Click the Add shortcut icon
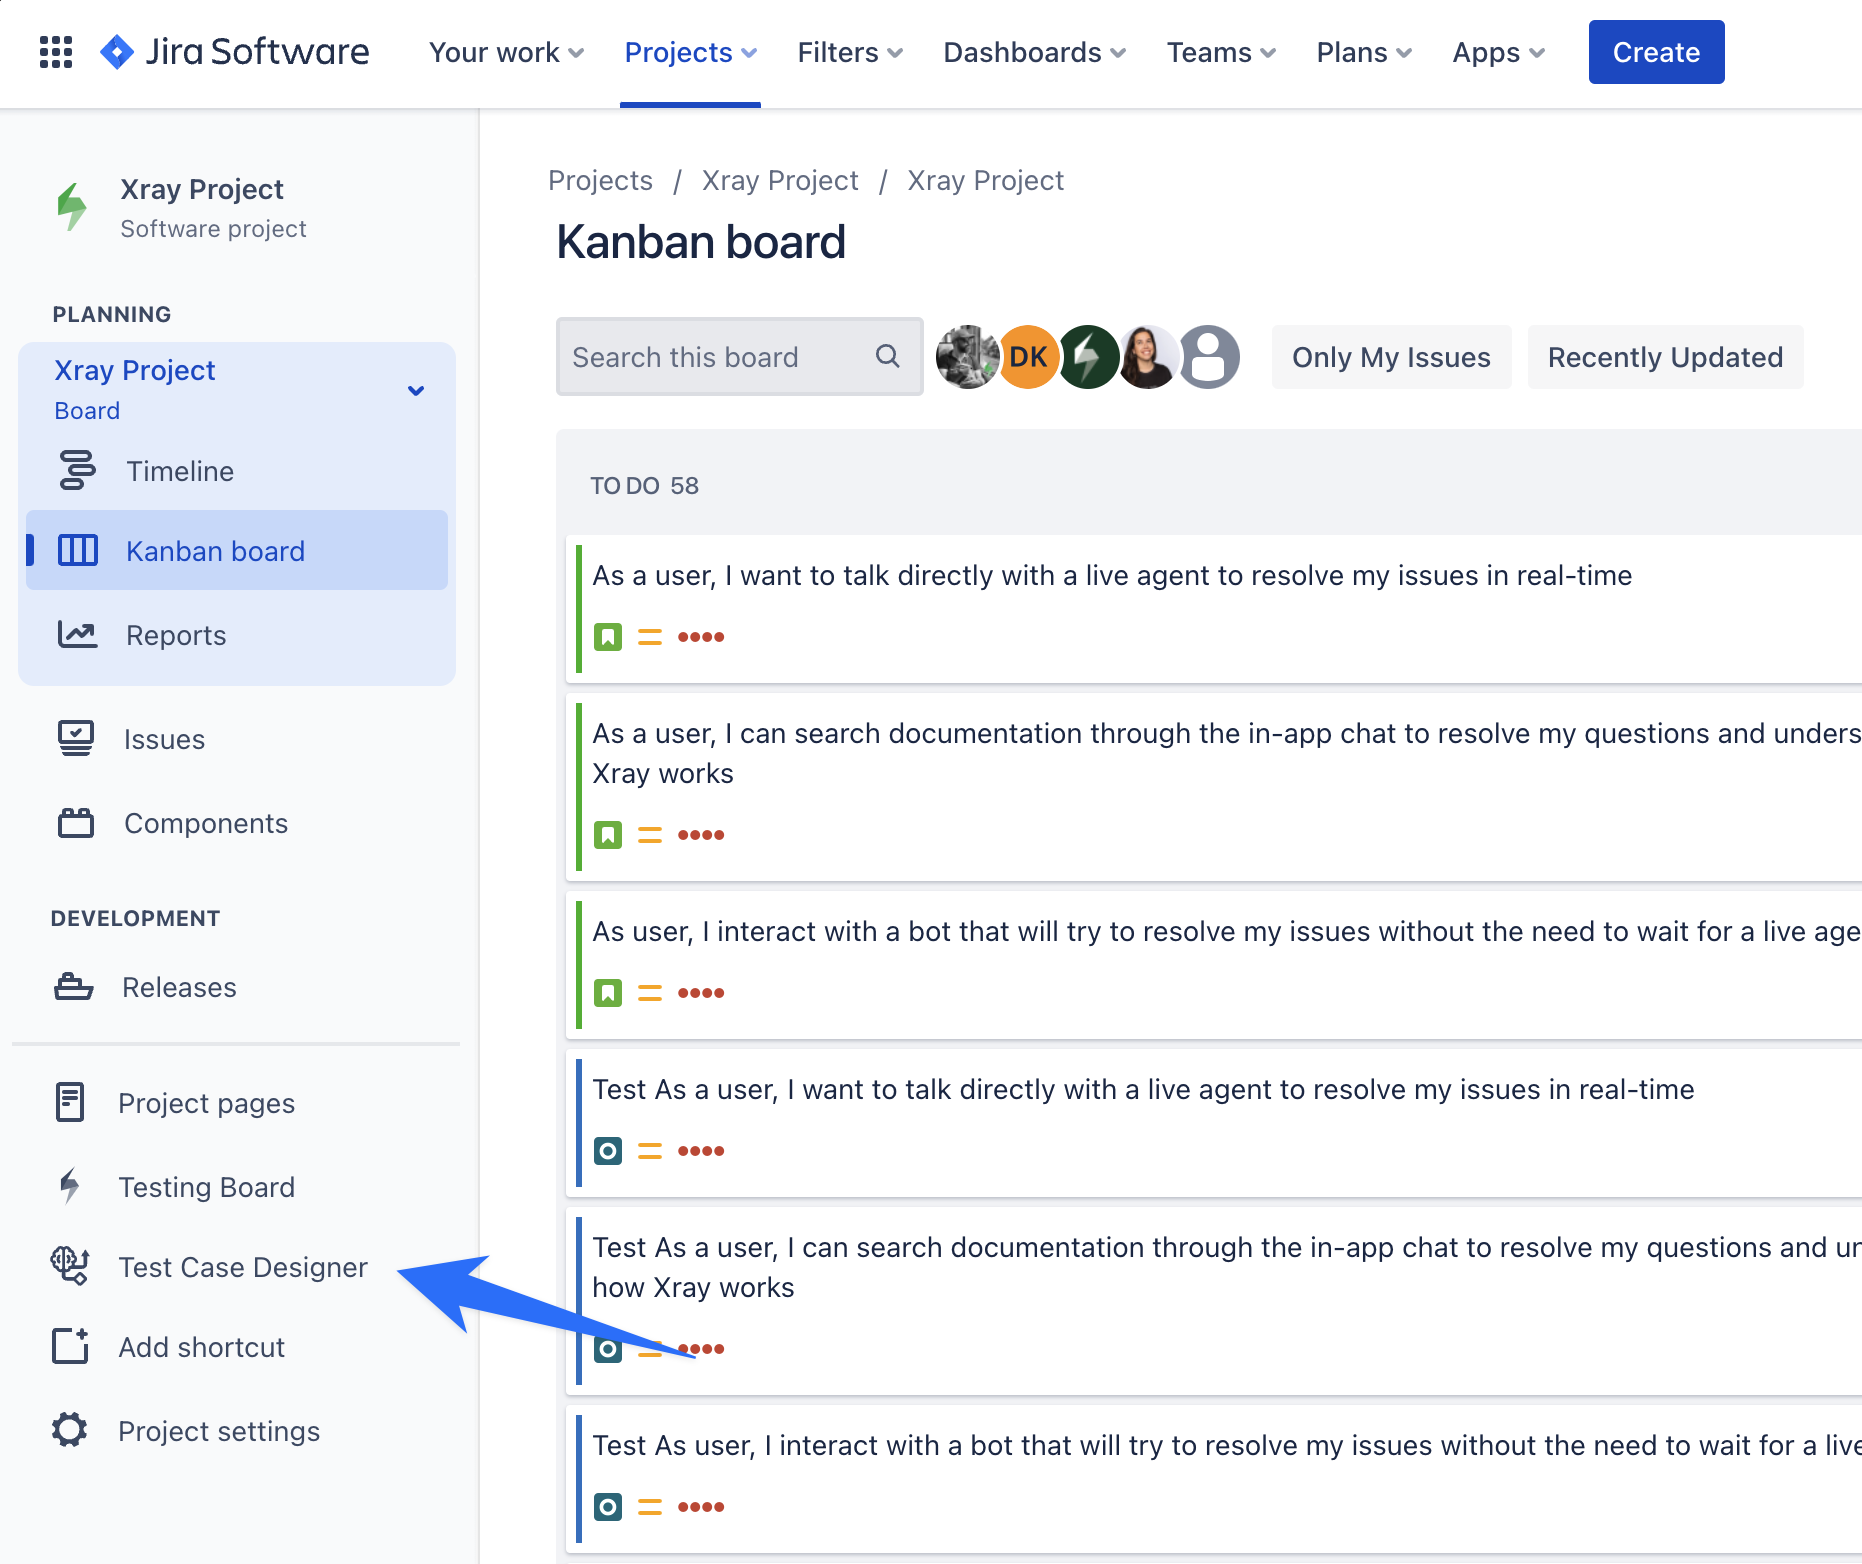The image size is (1862, 1564). 70,1346
